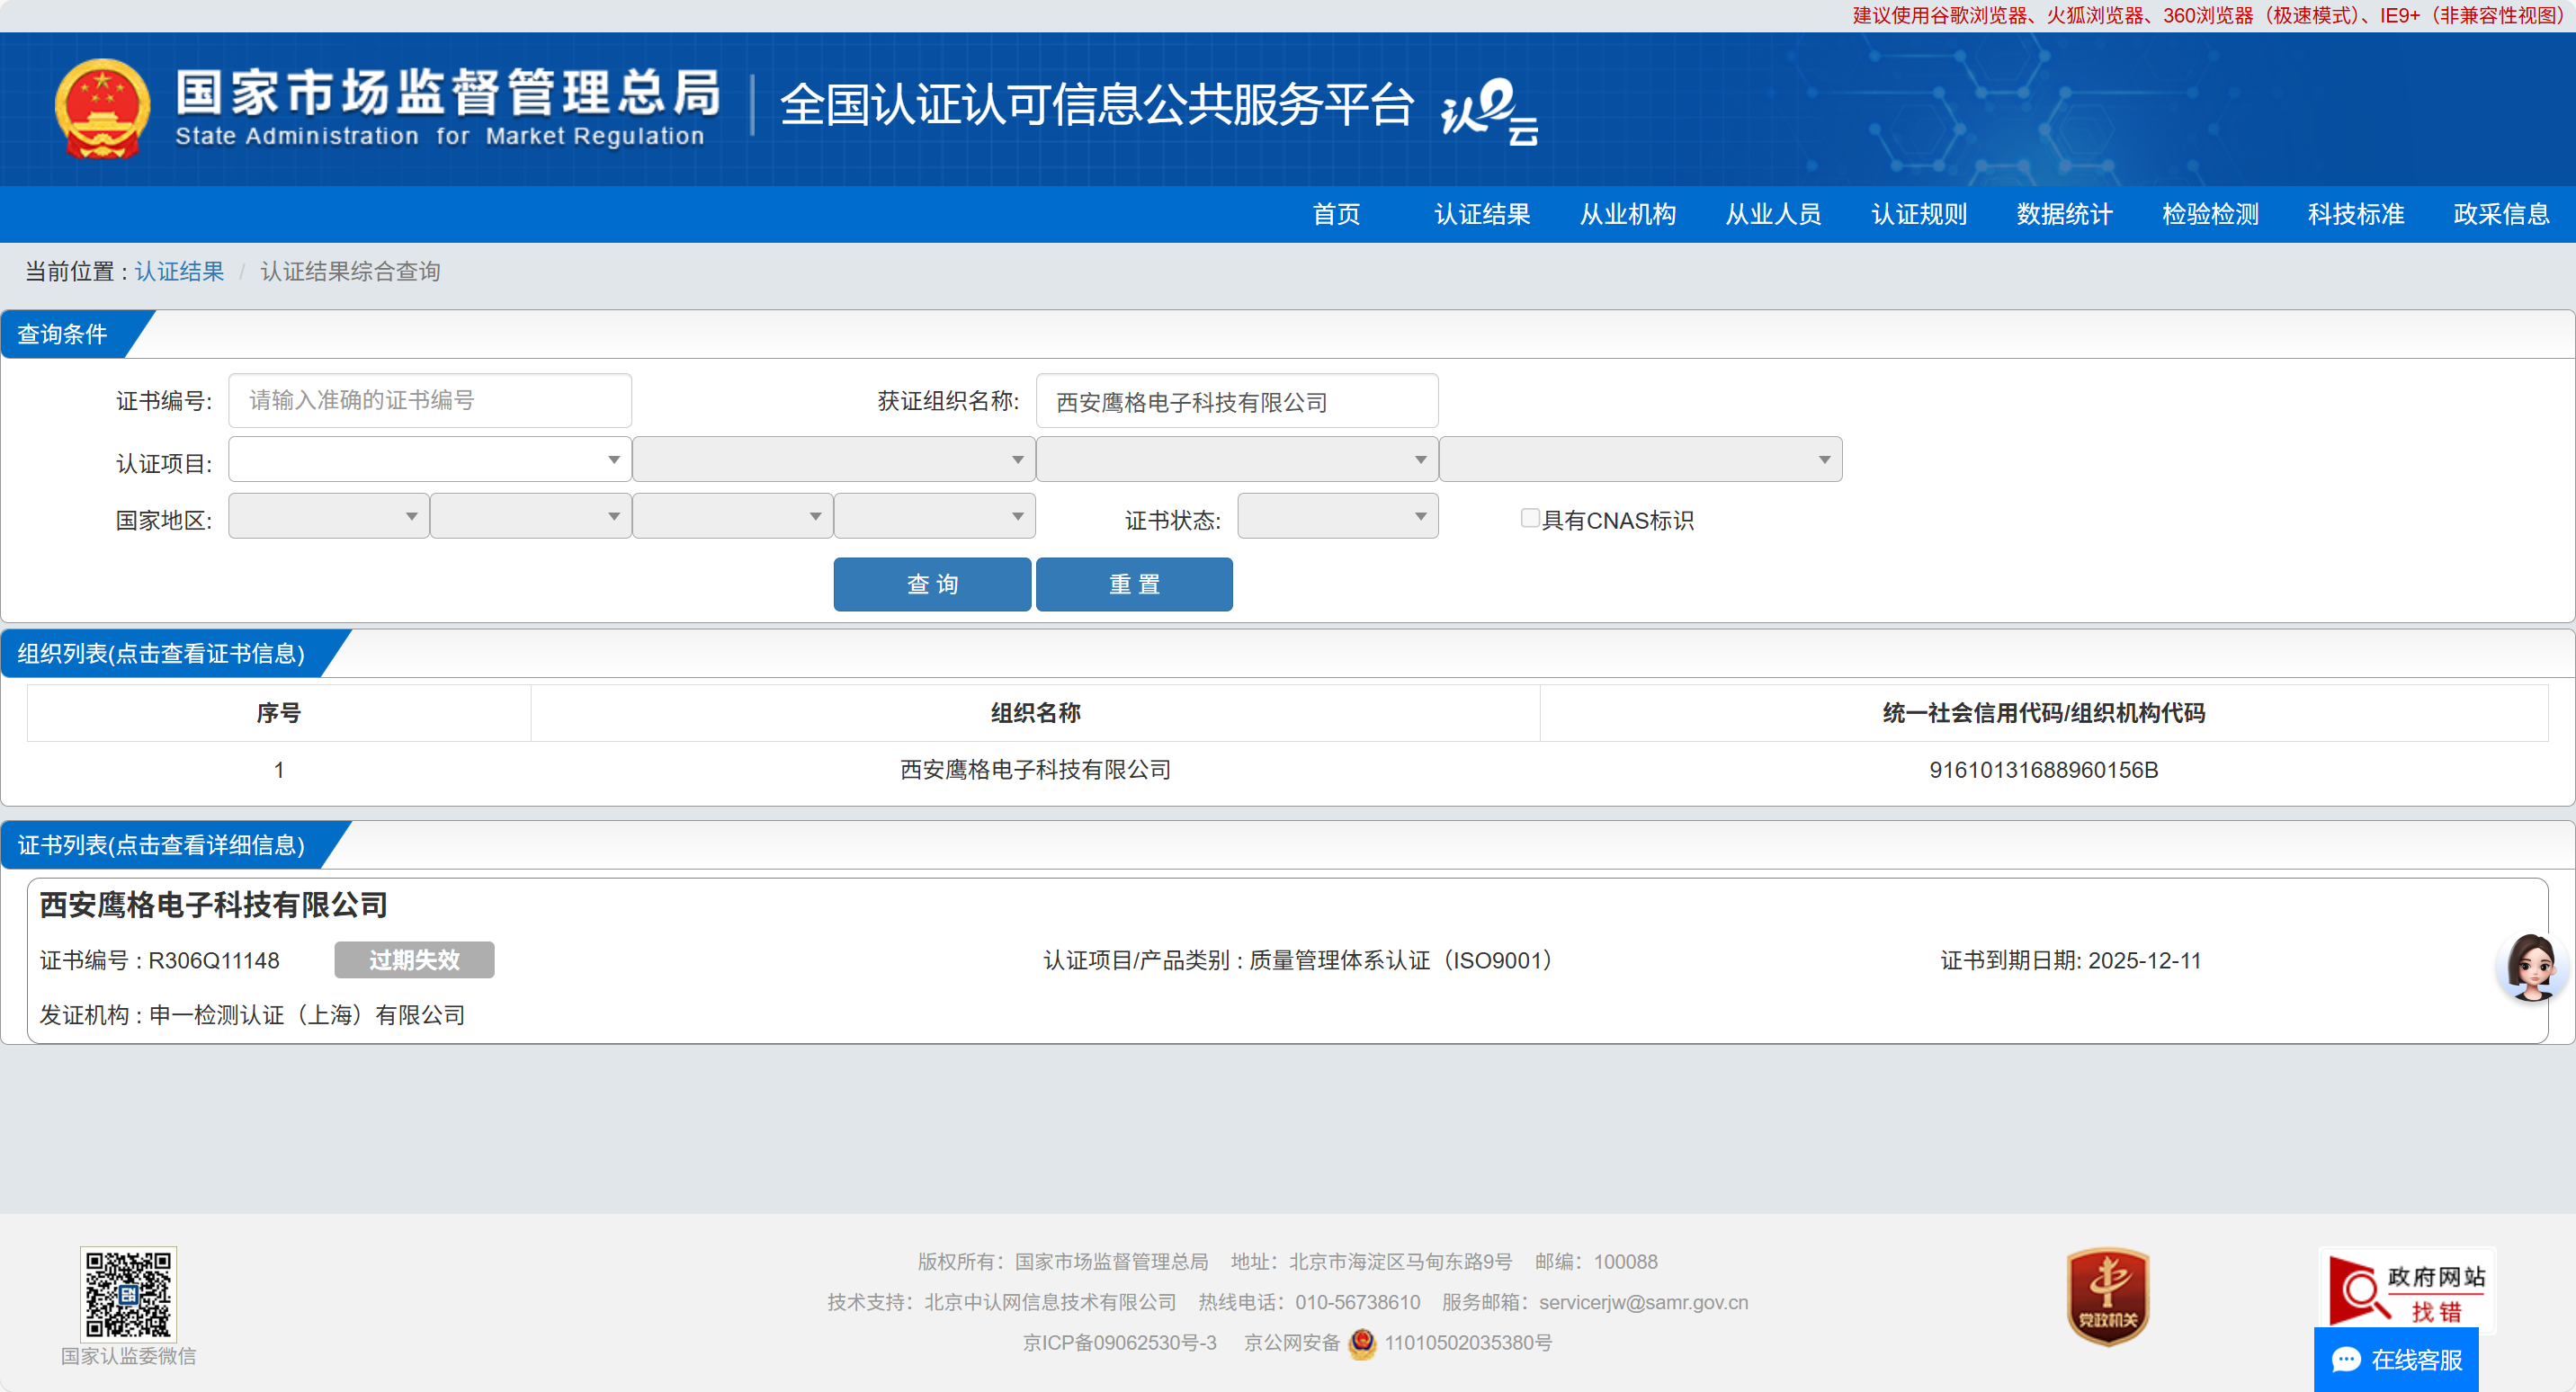Screen dimensions: 2576x1392
Task: Click the police shield filing icon
Action: 1361,1343
